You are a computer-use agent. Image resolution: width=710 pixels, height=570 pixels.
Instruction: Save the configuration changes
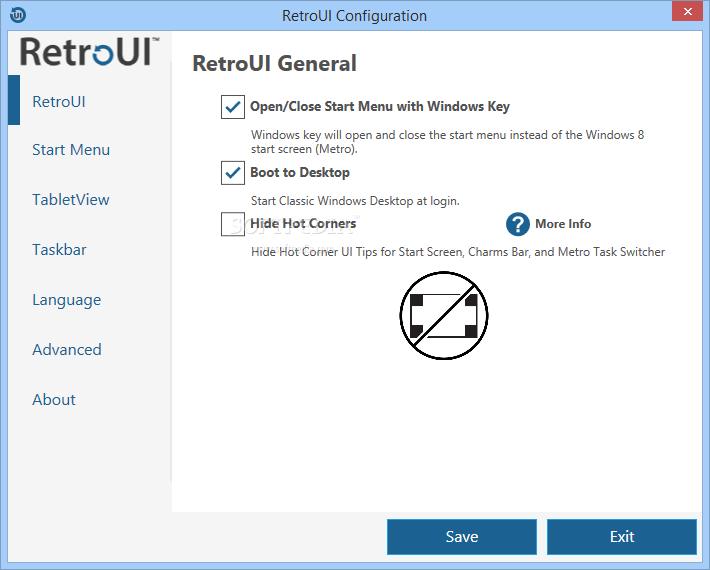click(462, 536)
